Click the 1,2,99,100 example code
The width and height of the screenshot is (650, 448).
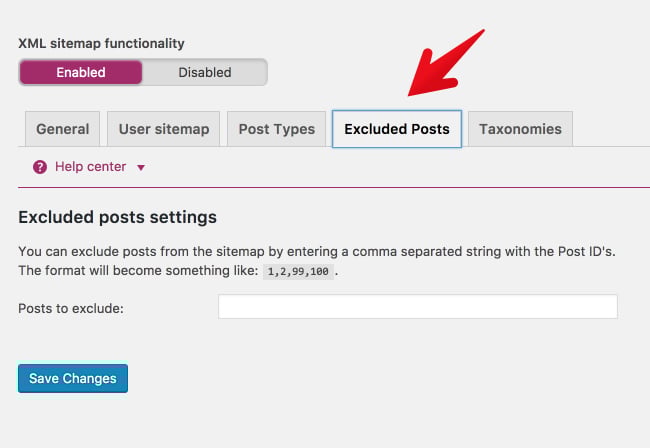click(x=298, y=271)
